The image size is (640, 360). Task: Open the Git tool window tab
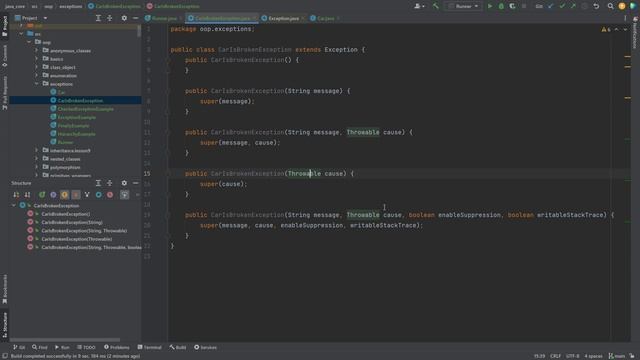tap(19, 347)
